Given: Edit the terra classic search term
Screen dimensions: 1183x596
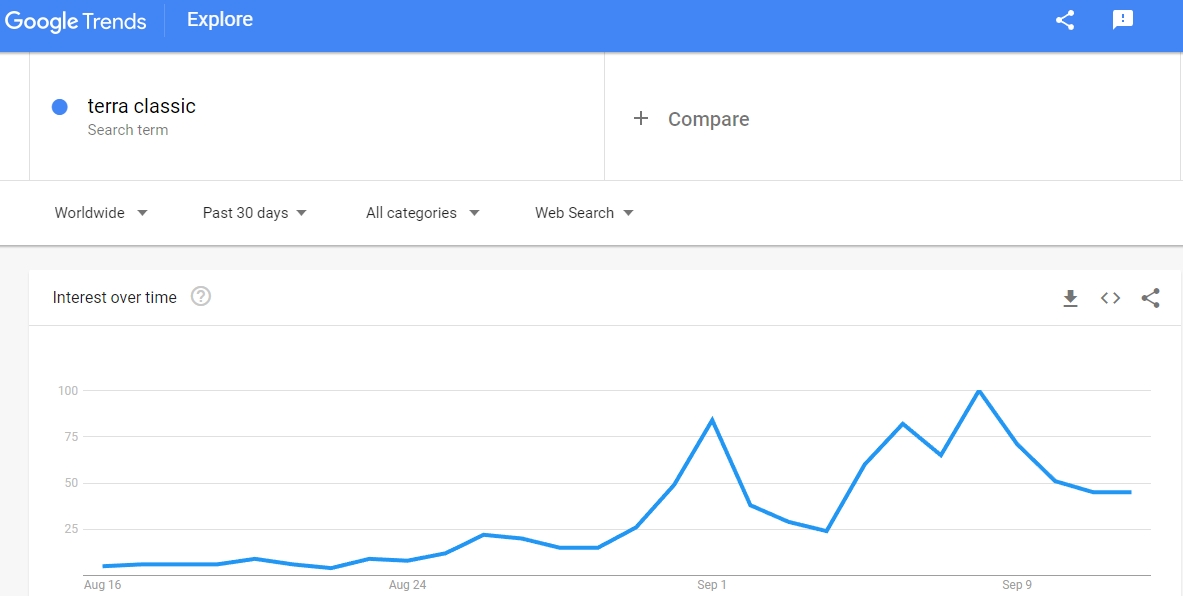Looking at the screenshot, I should pyautogui.click(x=141, y=106).
